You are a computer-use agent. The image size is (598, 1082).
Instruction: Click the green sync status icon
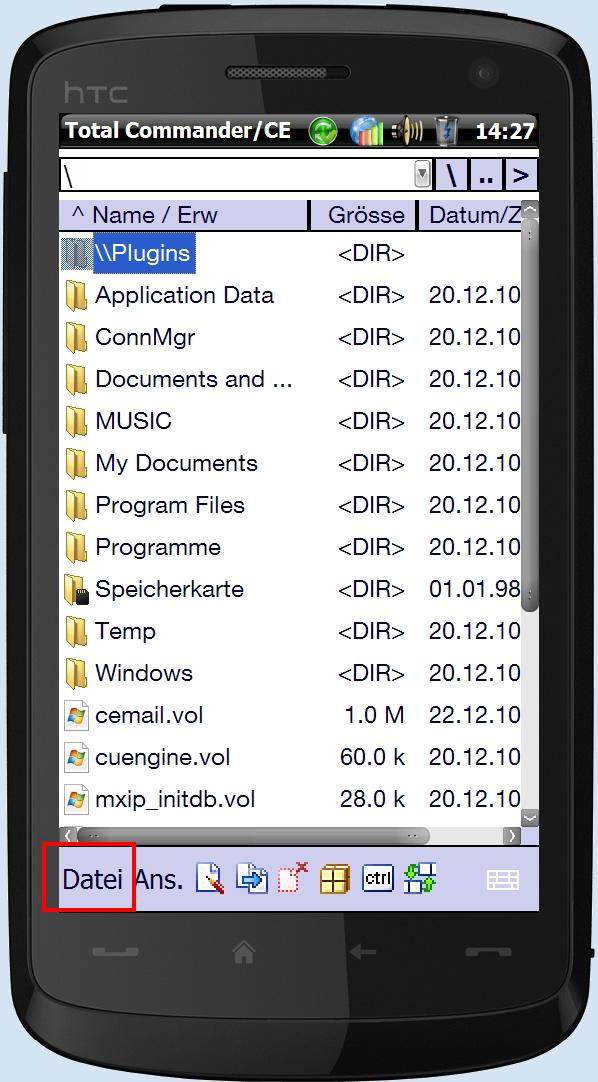click(x=323, y=130)
